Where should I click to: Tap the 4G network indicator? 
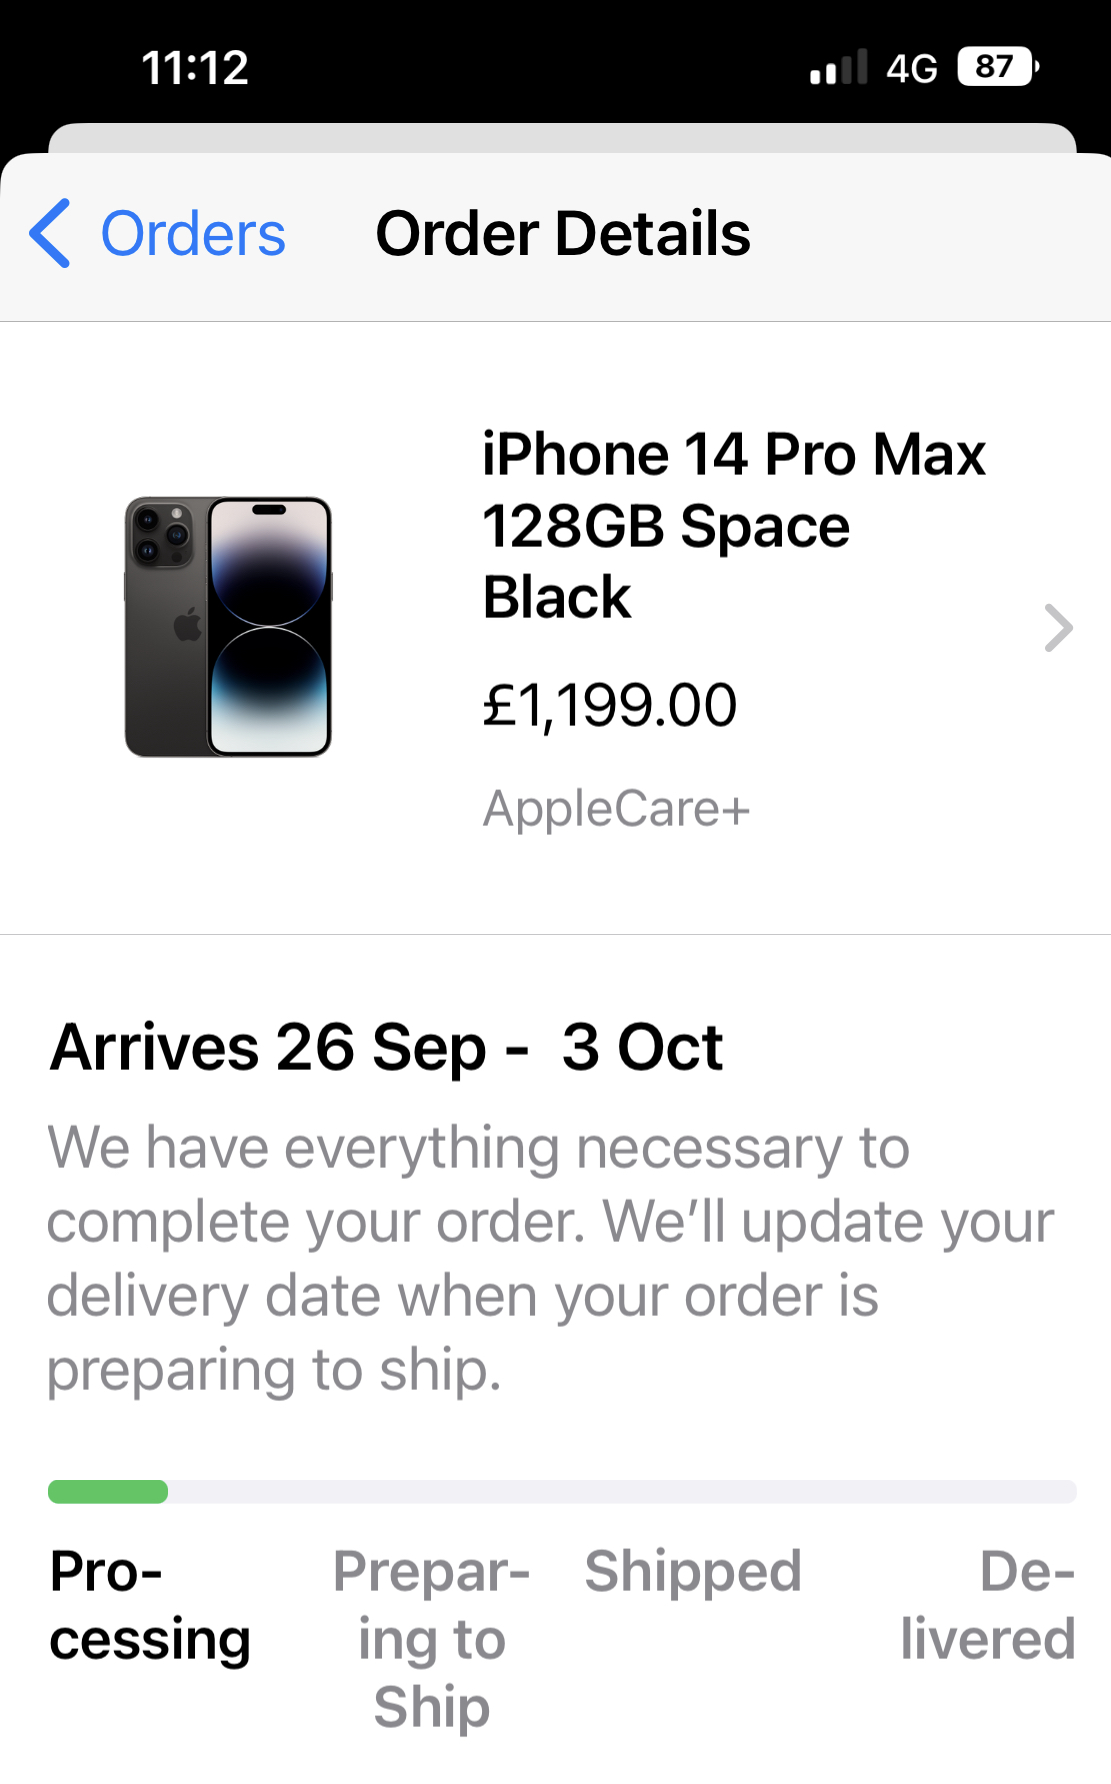click(912, 68)
